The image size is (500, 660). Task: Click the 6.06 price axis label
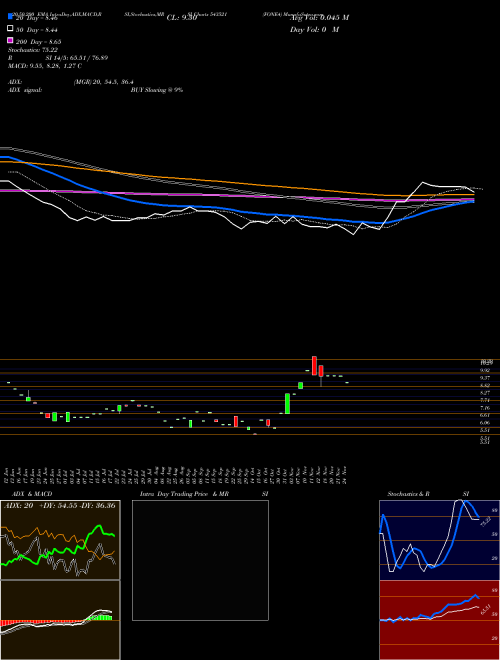[x=484, y=423]
